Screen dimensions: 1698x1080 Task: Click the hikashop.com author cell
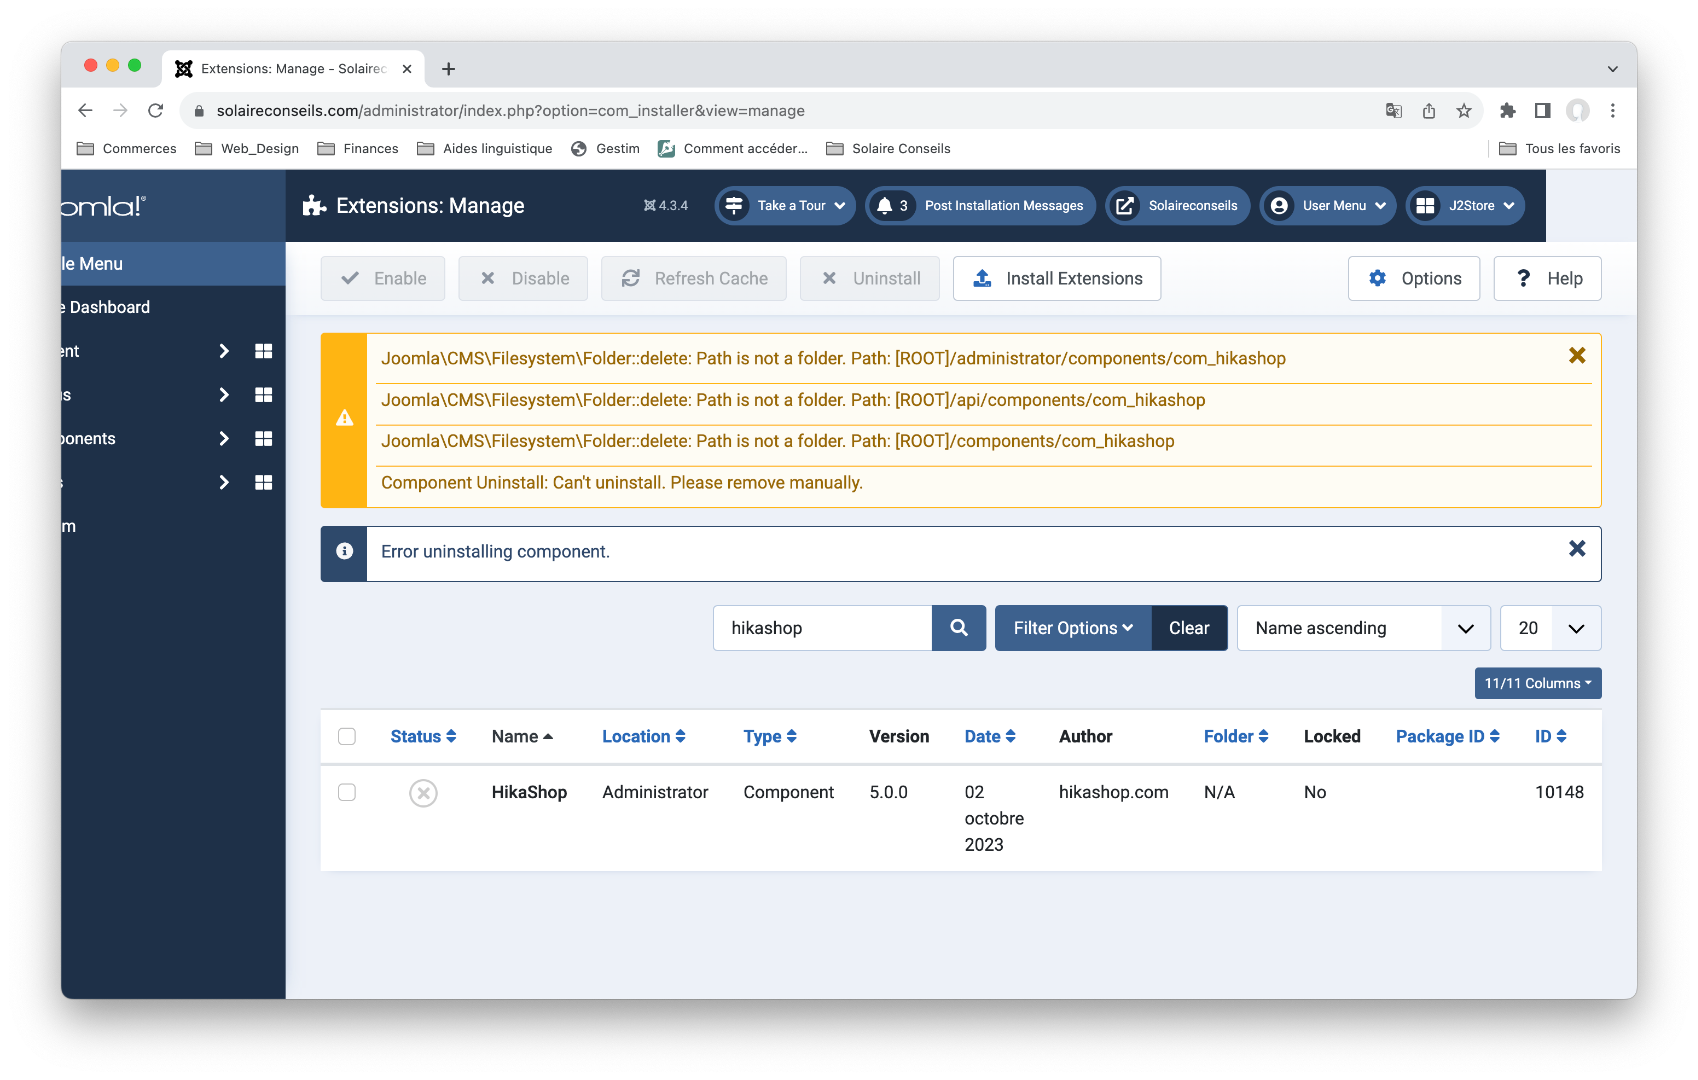tap(1114, 793)
